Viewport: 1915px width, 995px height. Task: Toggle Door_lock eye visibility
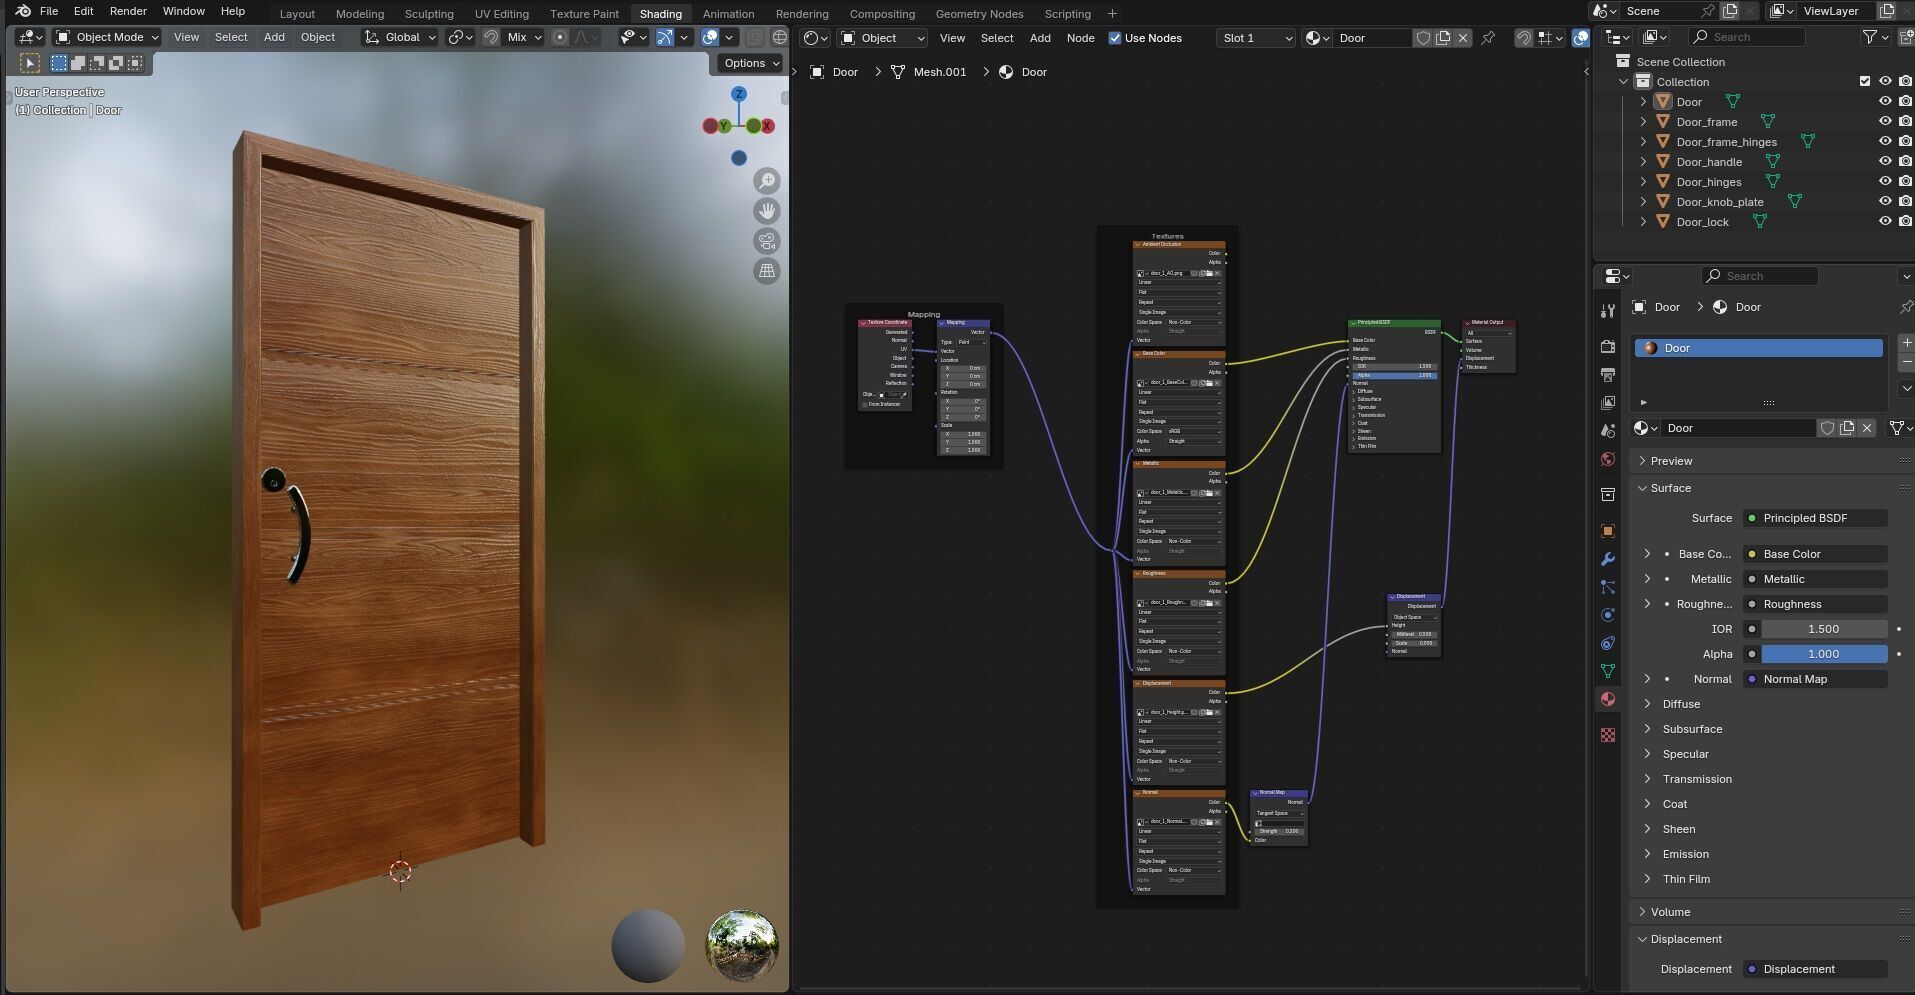[x=1885, y=221]
